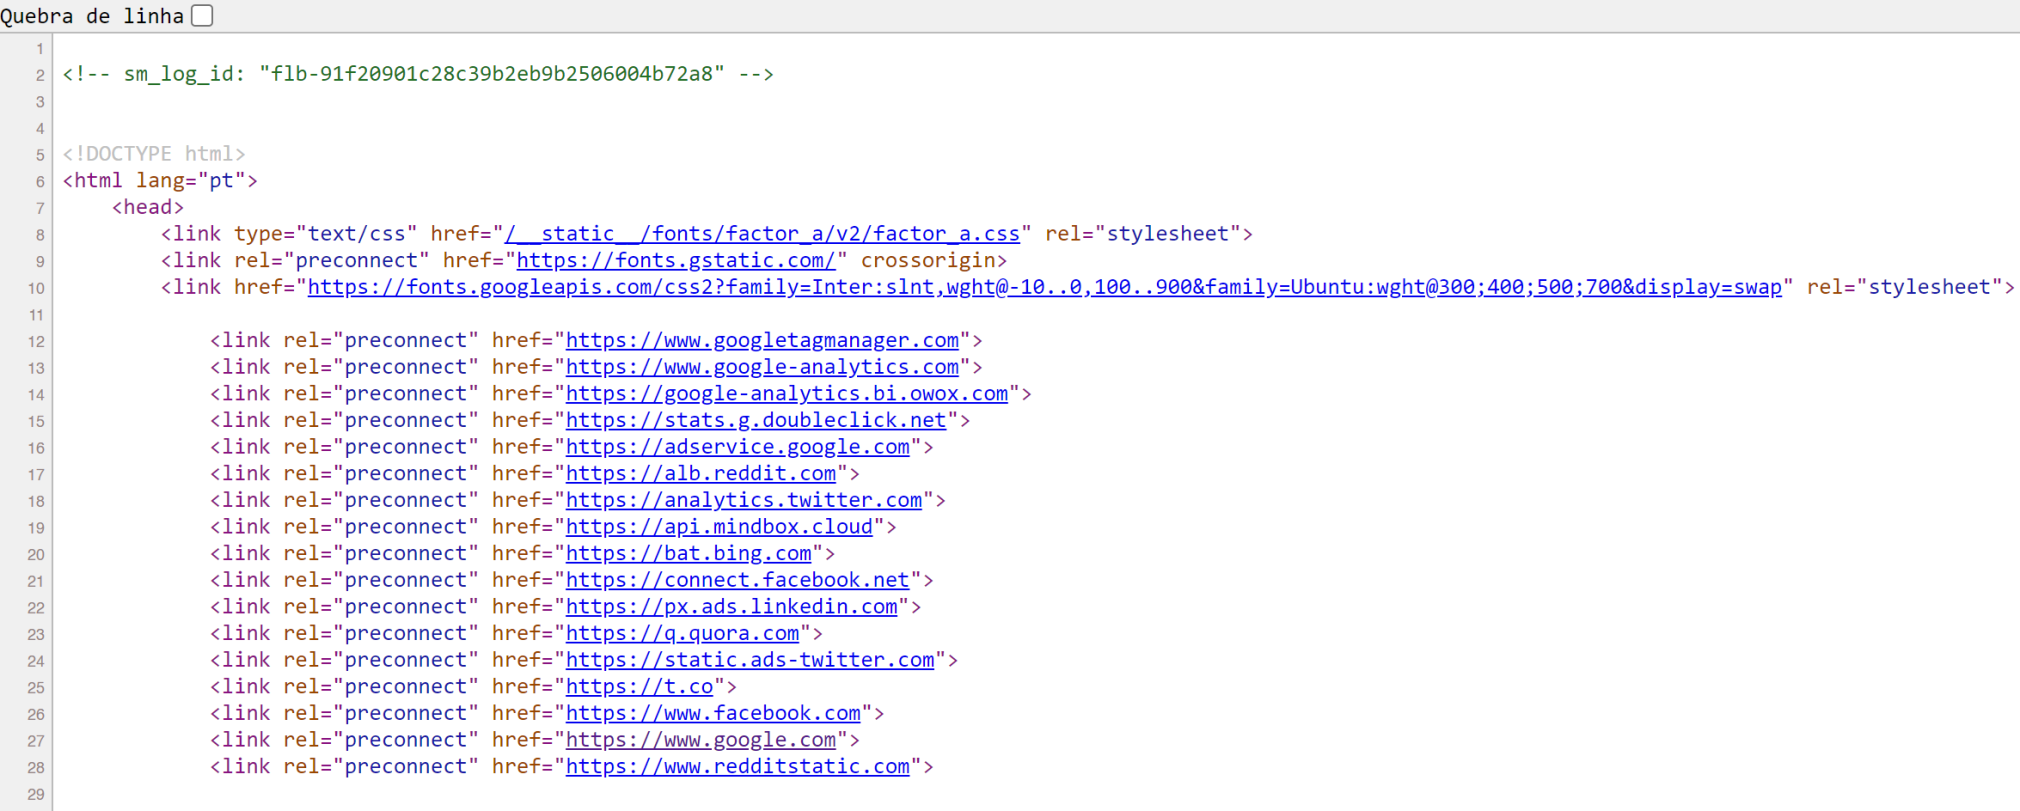The image size is (2020, 811).
Task: Open the www.googletagmanager.com link
Action: tap(762, 341)
